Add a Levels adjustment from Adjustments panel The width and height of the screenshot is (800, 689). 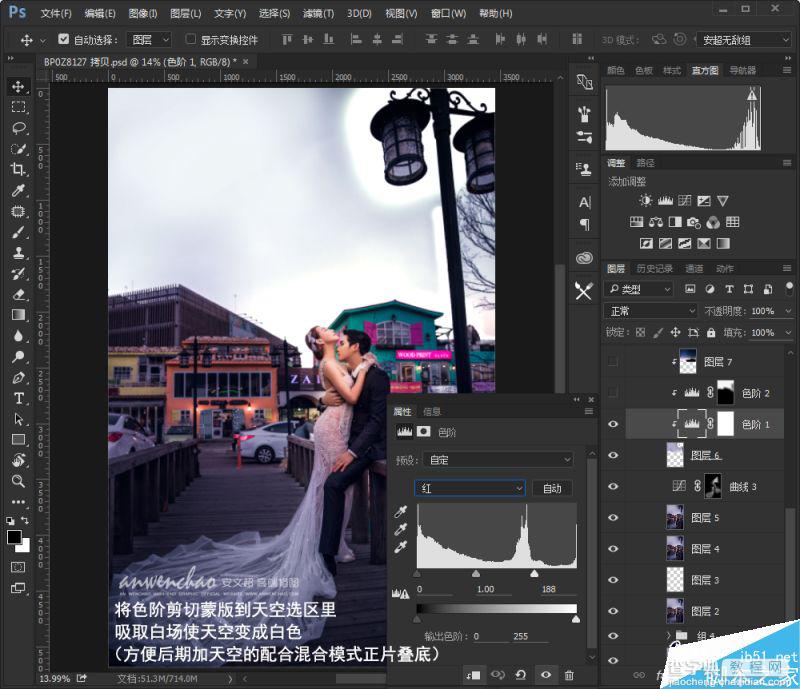point(665,201)
